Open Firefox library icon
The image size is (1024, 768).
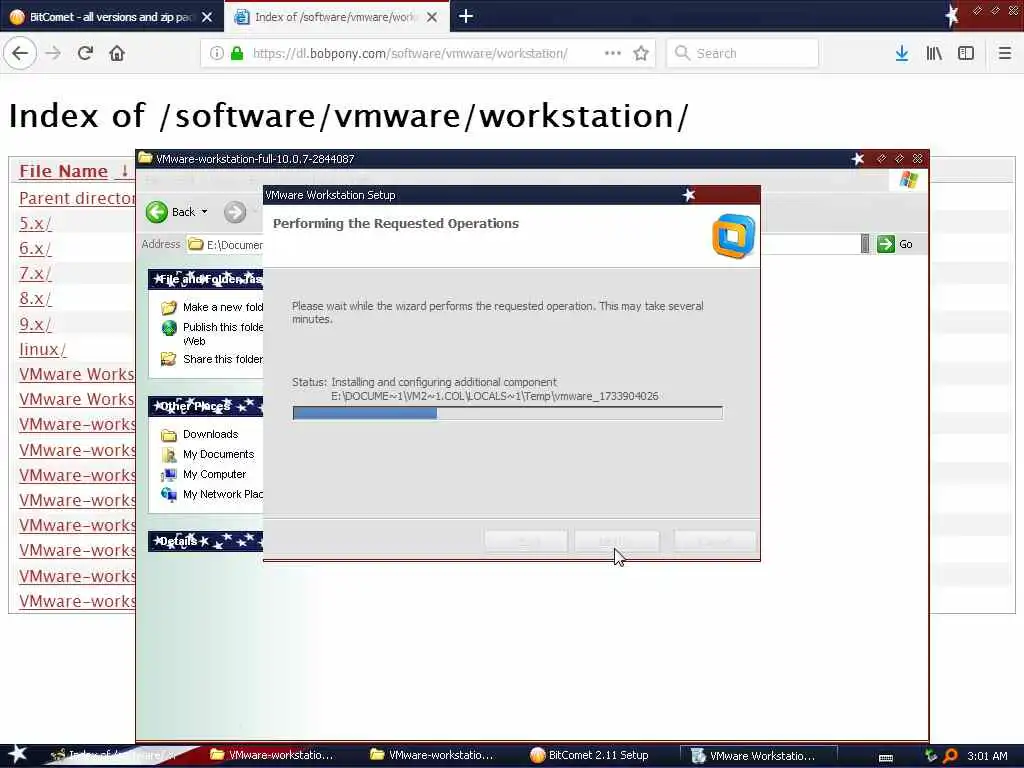[934, 53]
